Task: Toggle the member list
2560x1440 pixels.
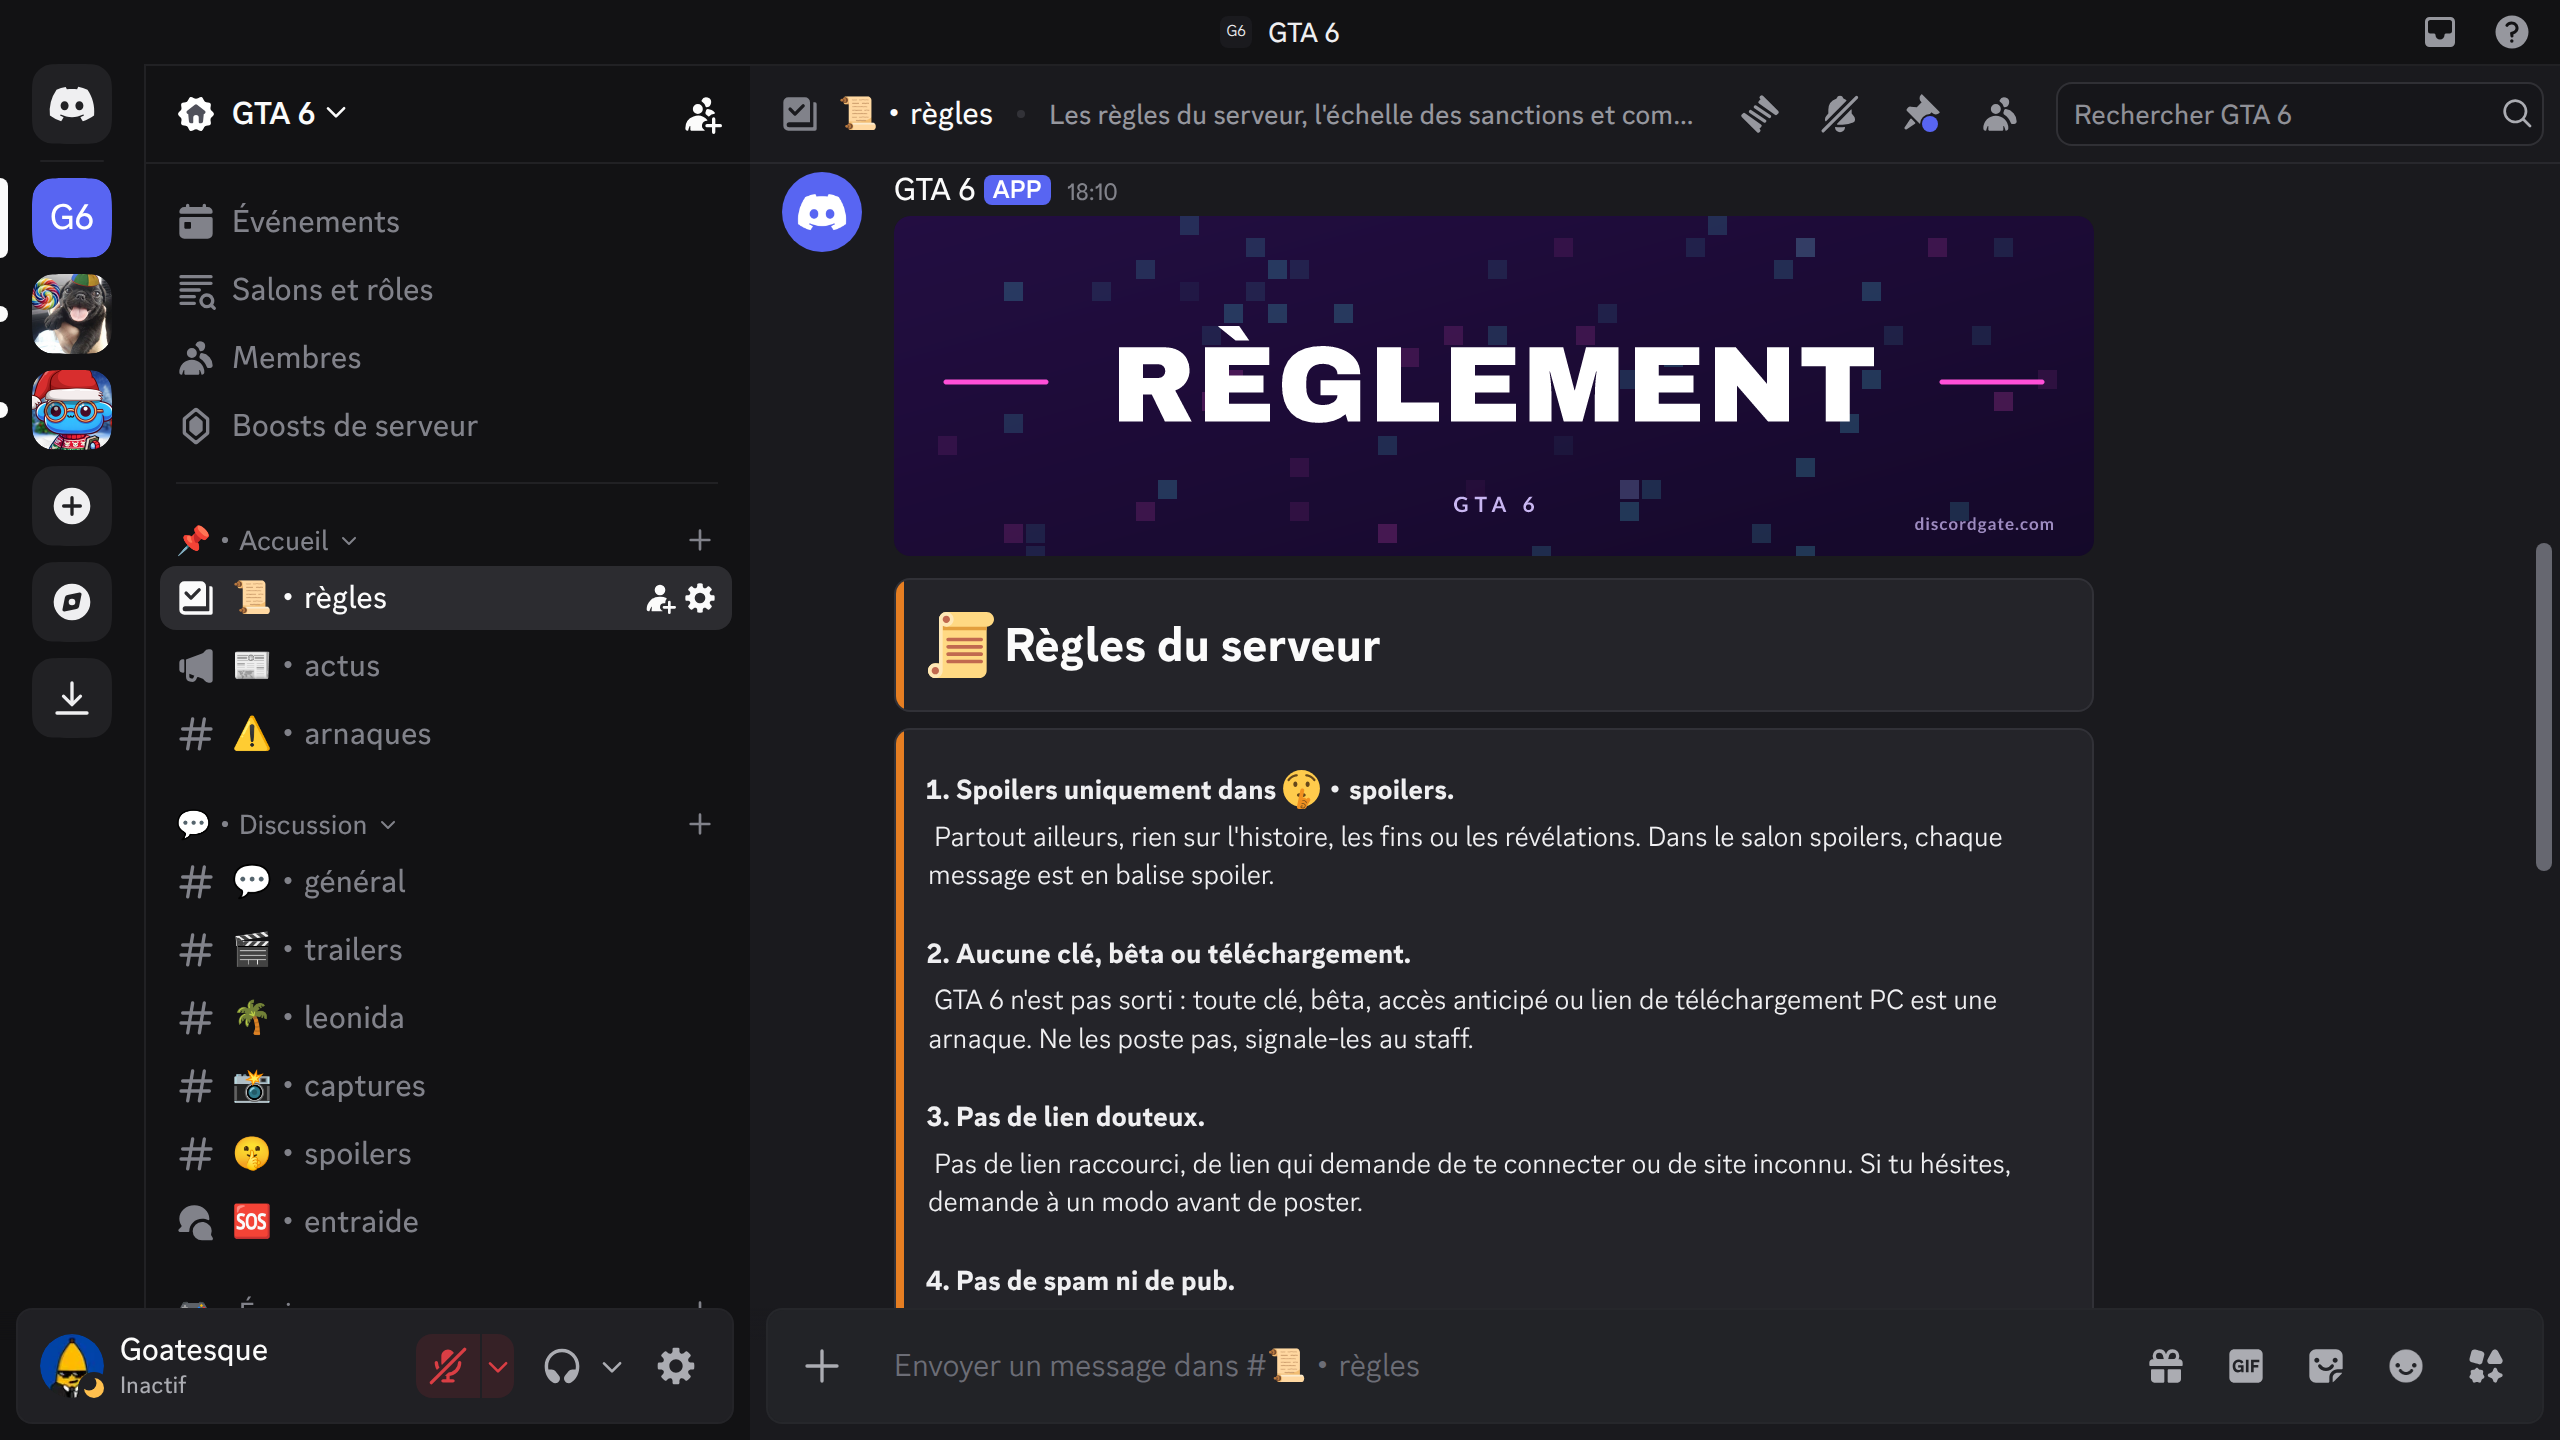Action: (x=2000, y=114)
